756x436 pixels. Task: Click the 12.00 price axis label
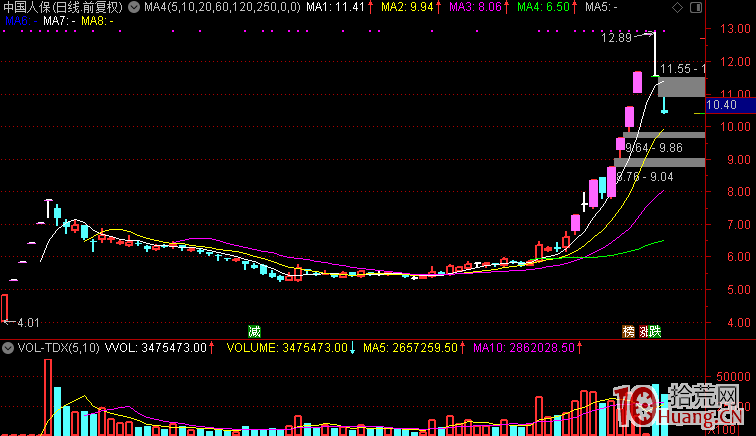[x=735, y=62]
